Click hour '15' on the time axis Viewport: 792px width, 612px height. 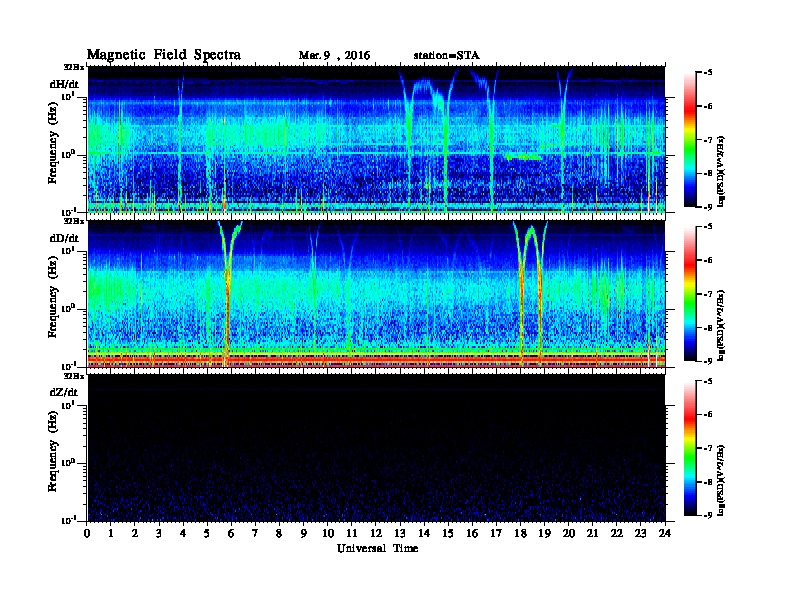pyautogui.click(x=448, y=533)
